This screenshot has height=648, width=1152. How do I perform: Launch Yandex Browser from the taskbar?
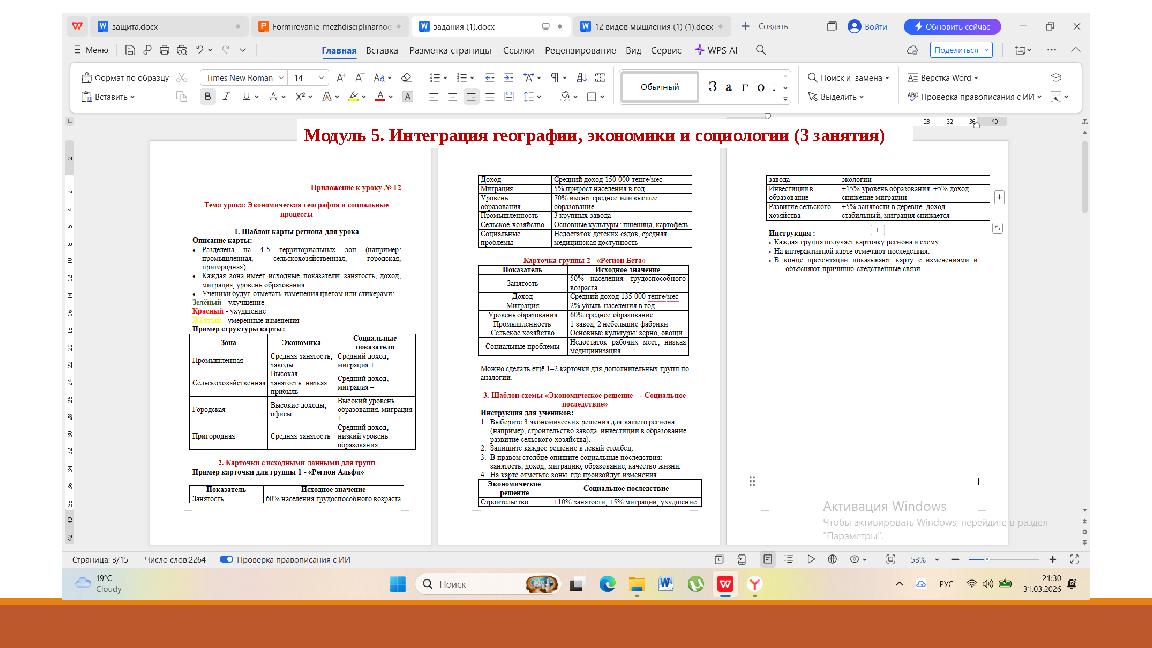click(755, 581)
